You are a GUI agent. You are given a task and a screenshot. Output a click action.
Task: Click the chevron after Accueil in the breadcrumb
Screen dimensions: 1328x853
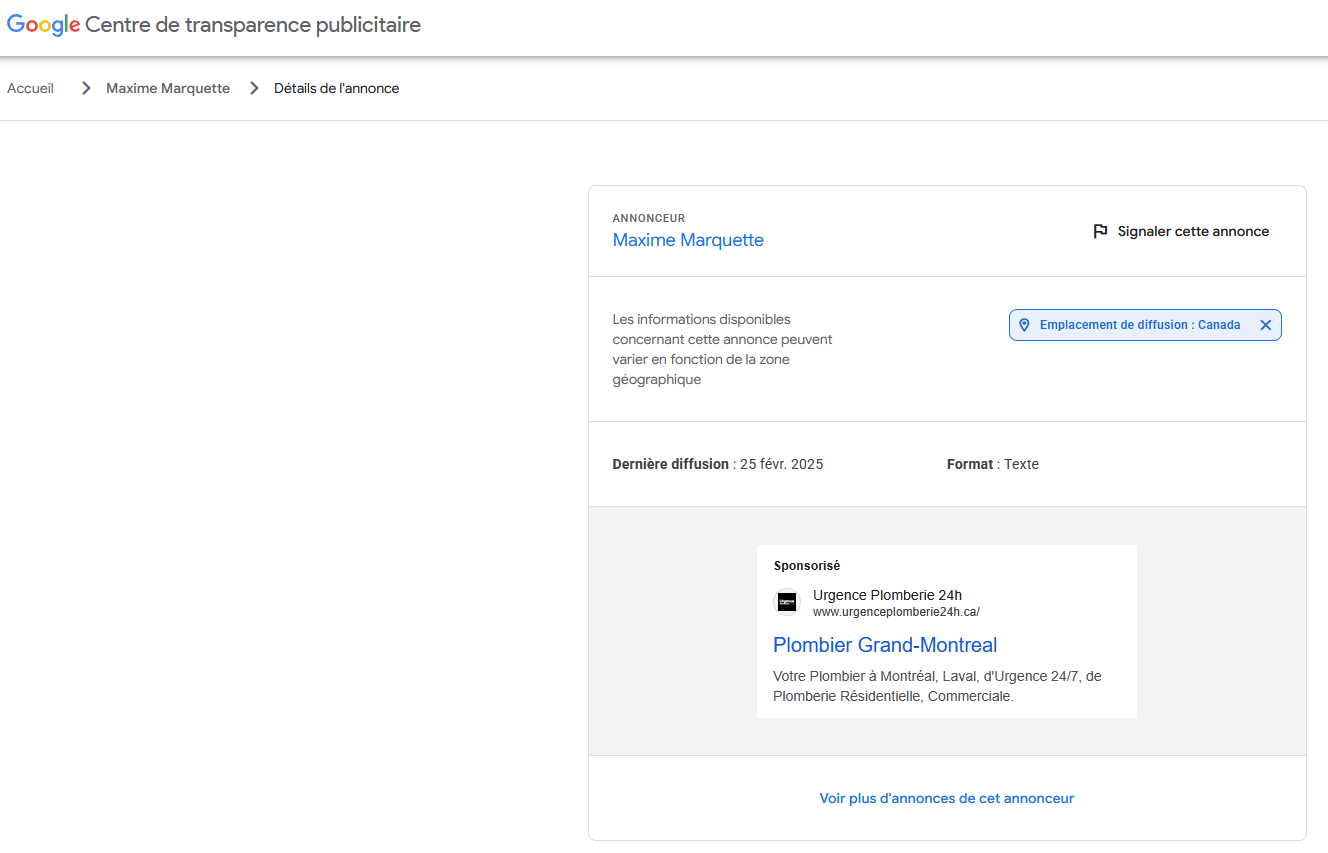[x=86, y=88]
